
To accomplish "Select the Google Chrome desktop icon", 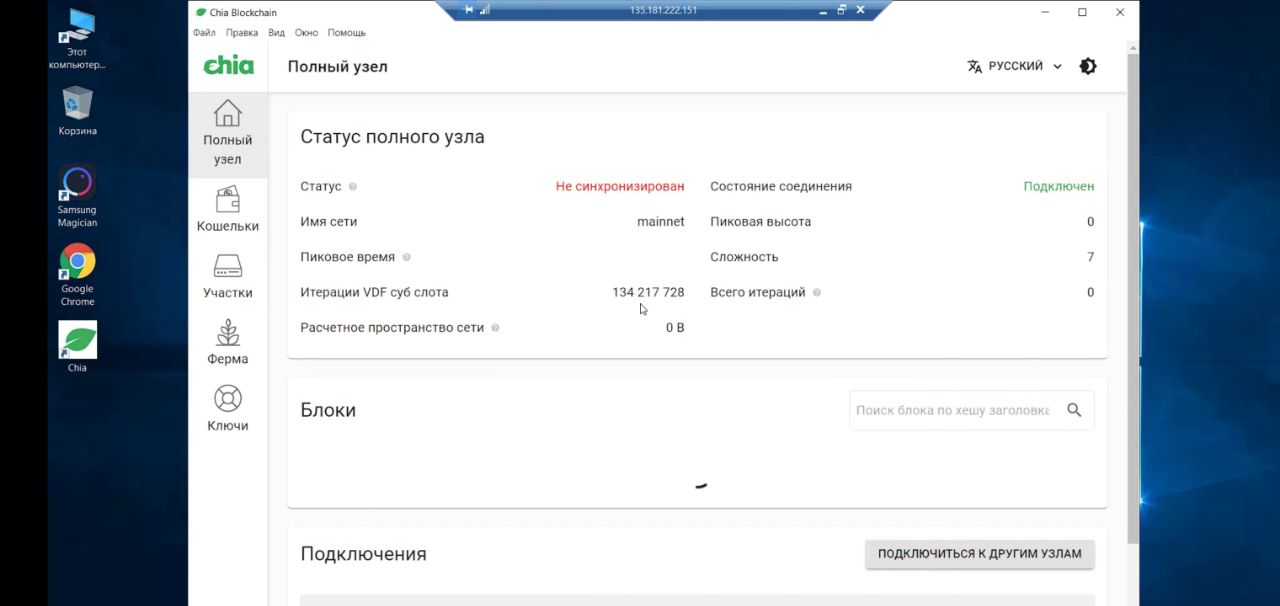I will point(77,275).
